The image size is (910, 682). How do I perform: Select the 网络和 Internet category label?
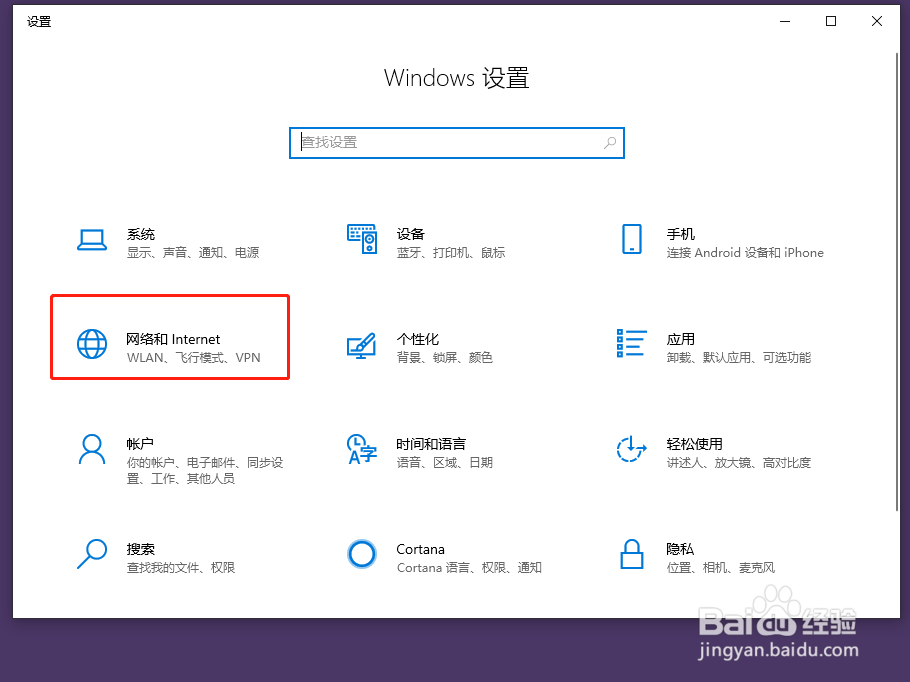click(x=172, y=339)
